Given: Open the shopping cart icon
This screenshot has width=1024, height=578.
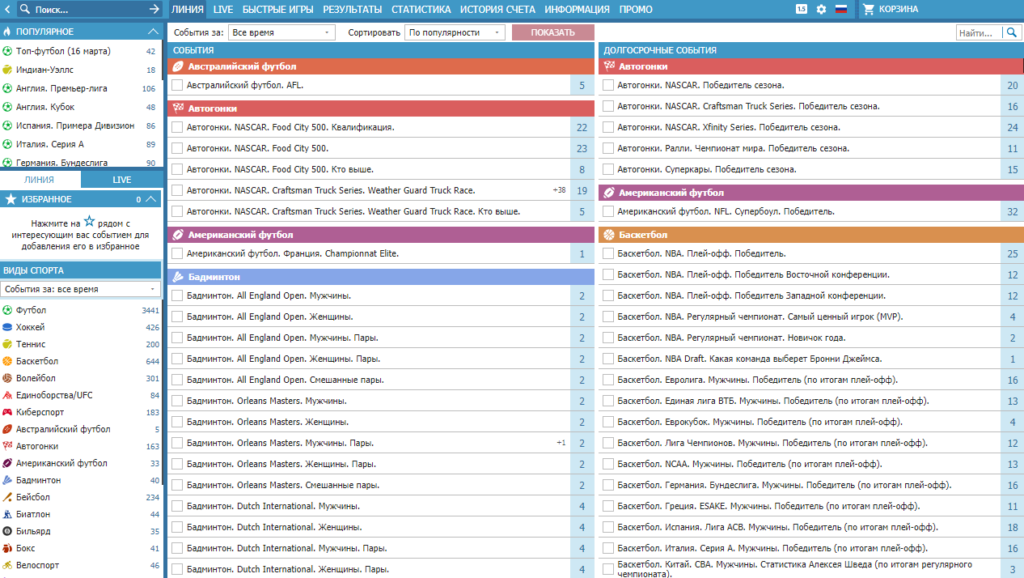Looking at the screenshot, I should [869, 9].
